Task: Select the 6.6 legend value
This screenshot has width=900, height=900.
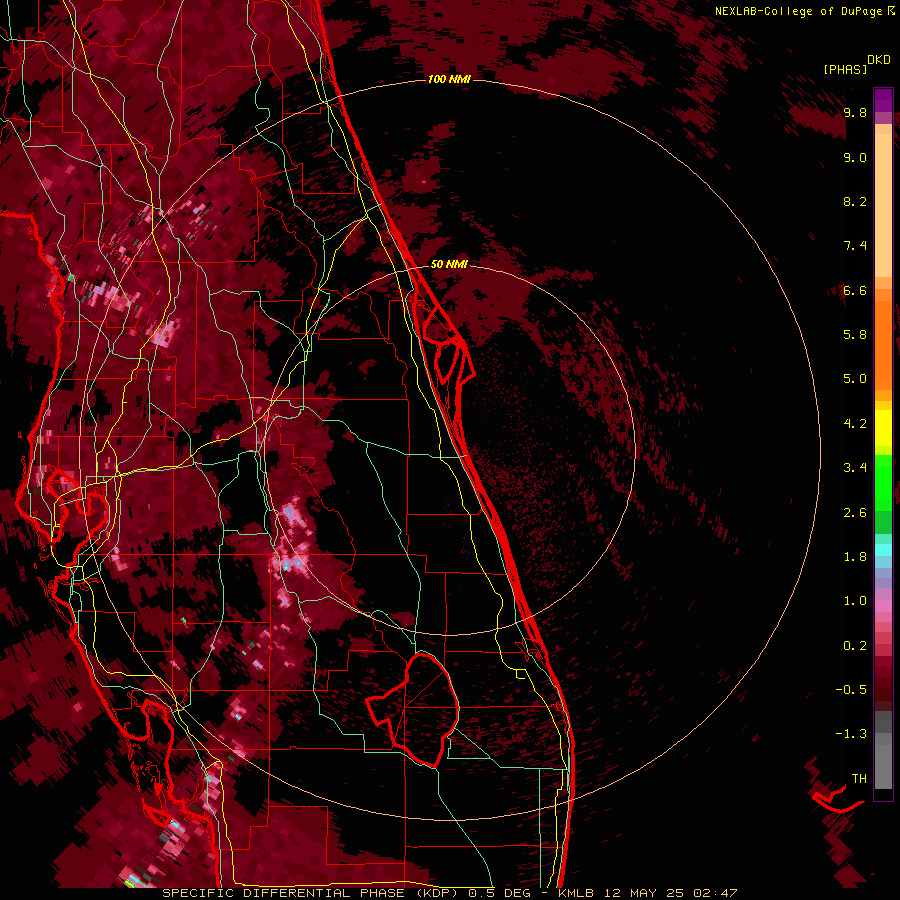Action: click(855, 290)
